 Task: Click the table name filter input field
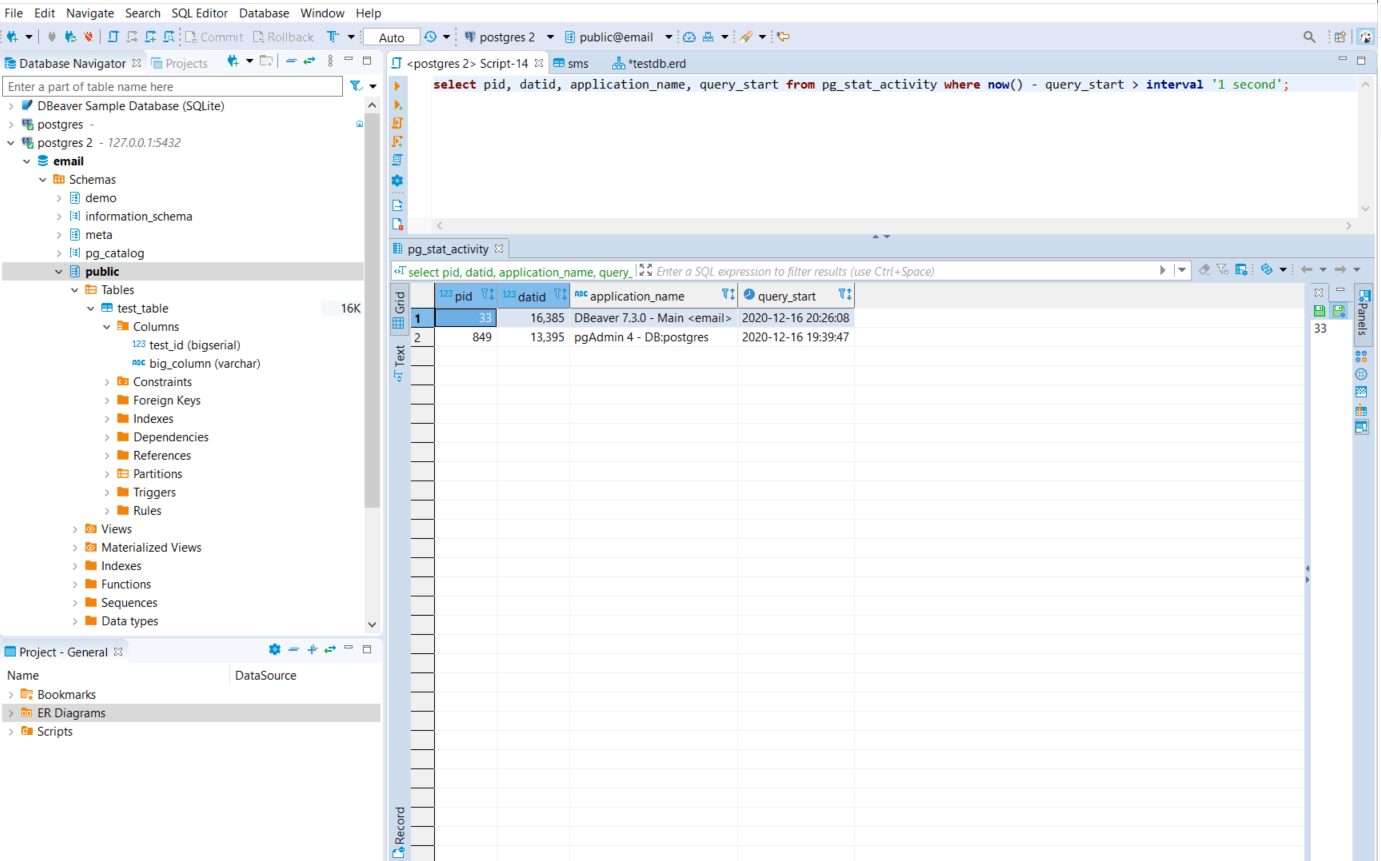[172, 86]
